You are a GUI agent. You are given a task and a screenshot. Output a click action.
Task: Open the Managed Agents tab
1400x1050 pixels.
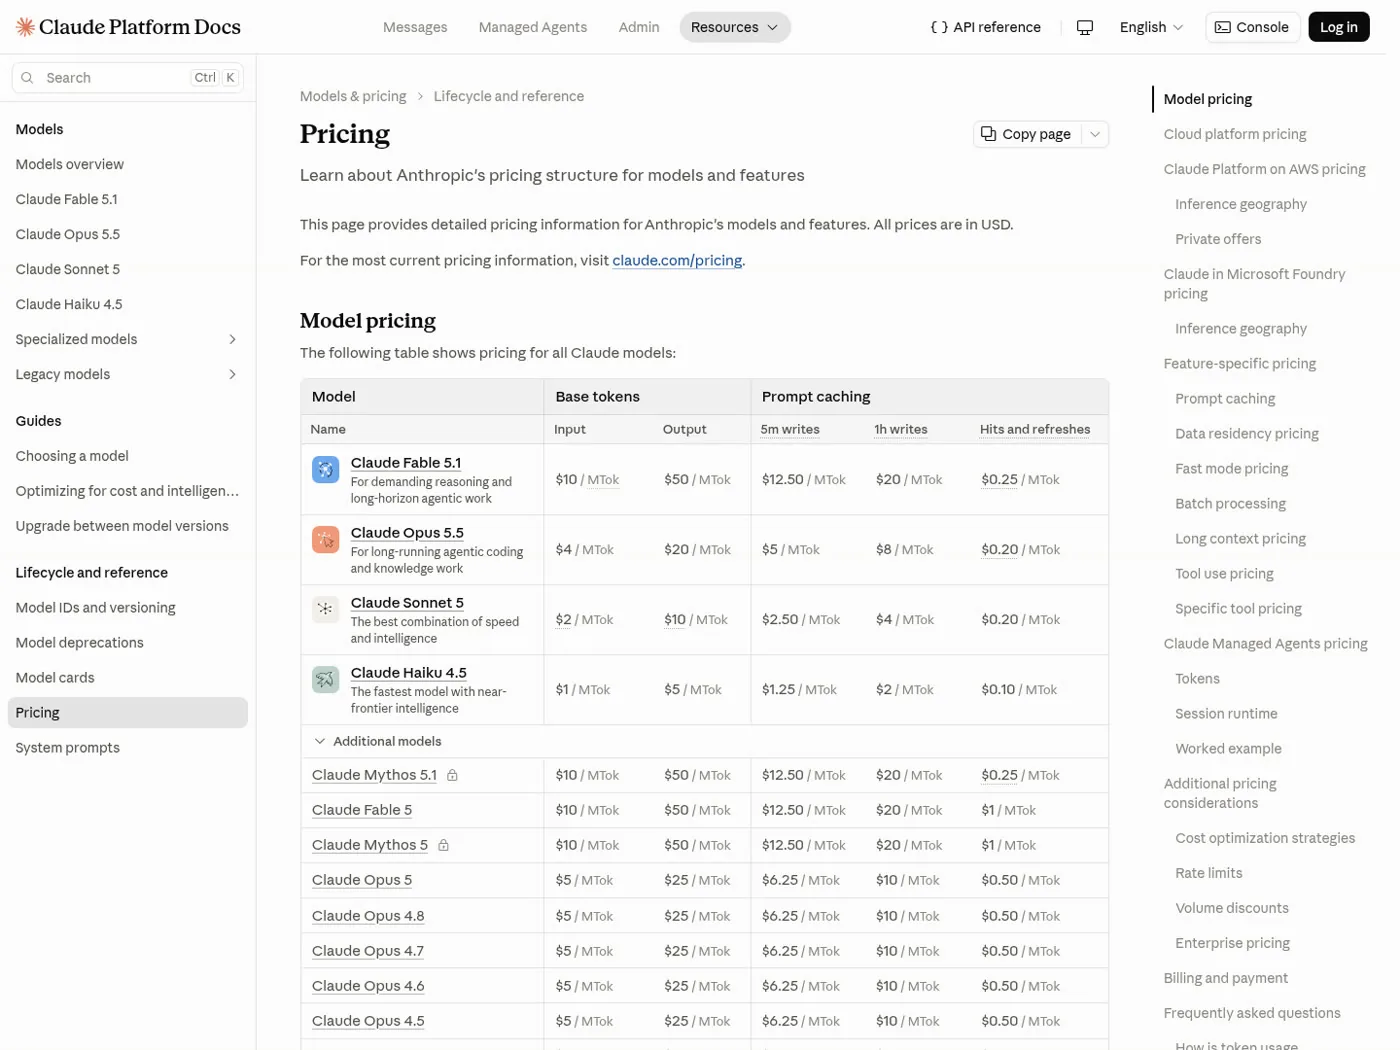pos(533,27)
